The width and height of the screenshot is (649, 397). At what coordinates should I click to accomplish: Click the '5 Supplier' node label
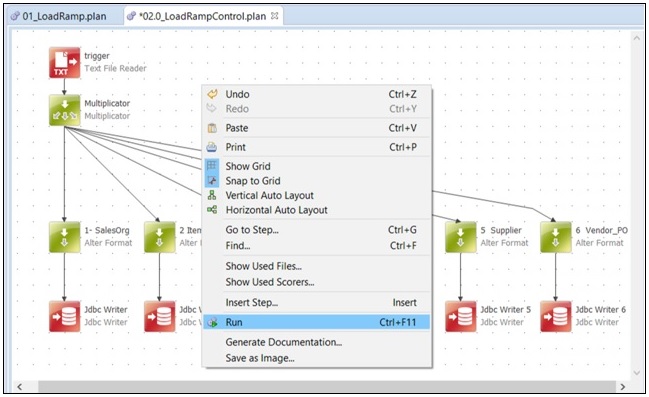(501, 230)
